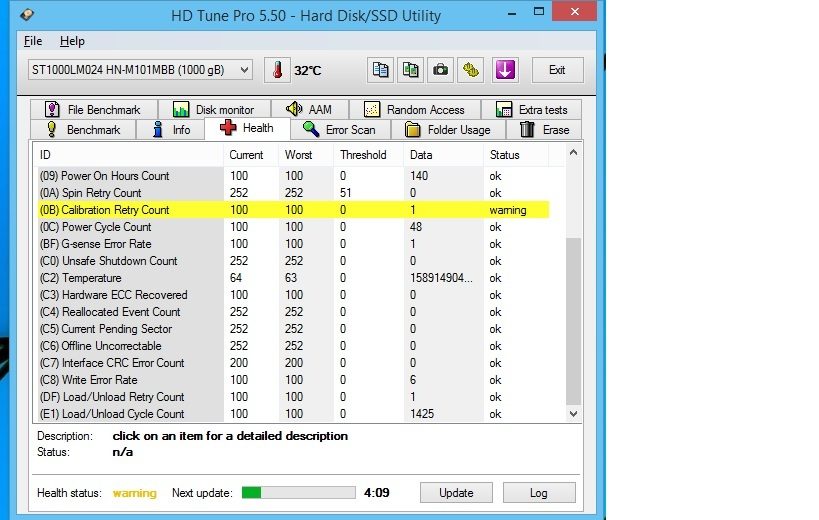Image resolution: width=819 pixels, height=520 pixels.
Task: Click the scroll up arrow of the health list
Action: [574, 152]
